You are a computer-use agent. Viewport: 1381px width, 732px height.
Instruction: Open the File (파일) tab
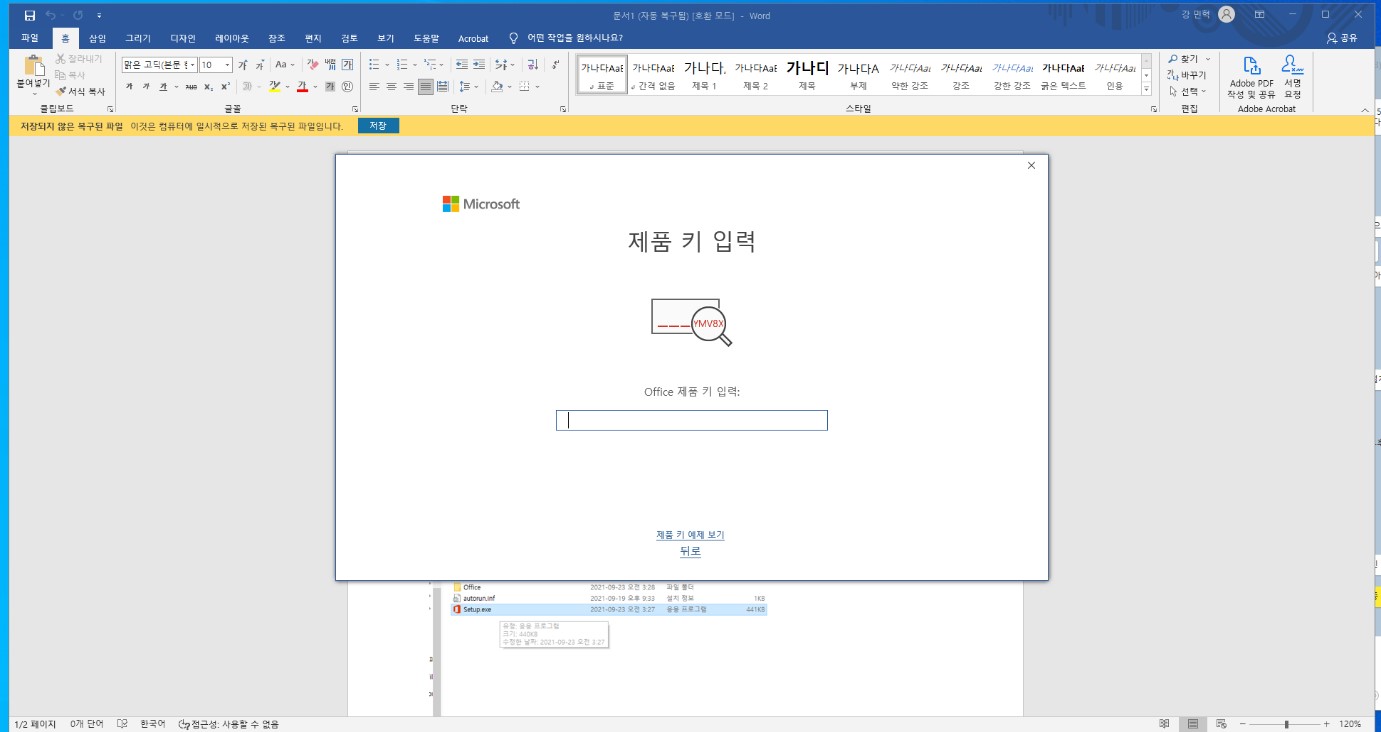pyautogui.click(x=29, y=38)
